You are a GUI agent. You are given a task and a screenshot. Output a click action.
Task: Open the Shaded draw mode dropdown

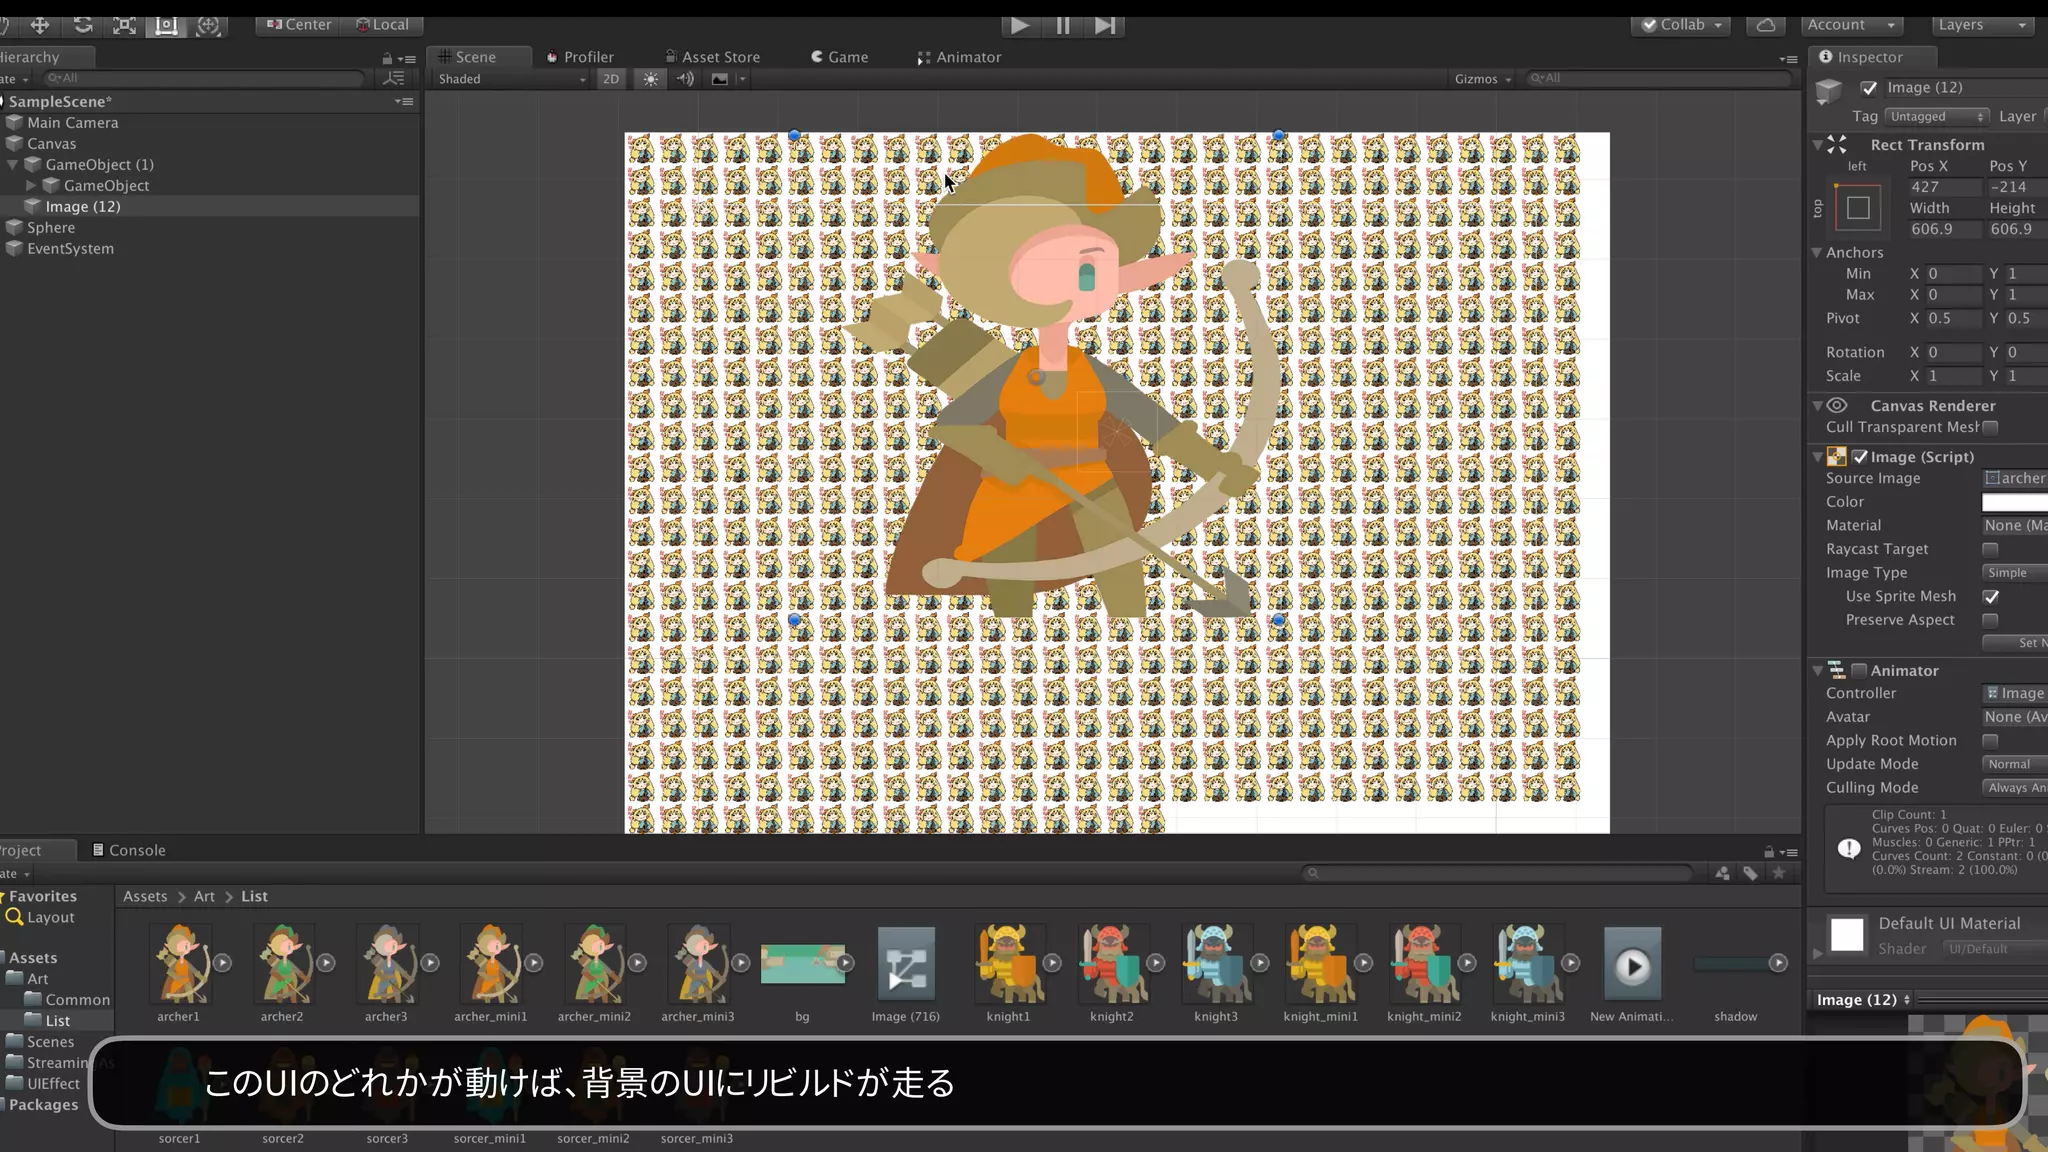pos(511,79)
